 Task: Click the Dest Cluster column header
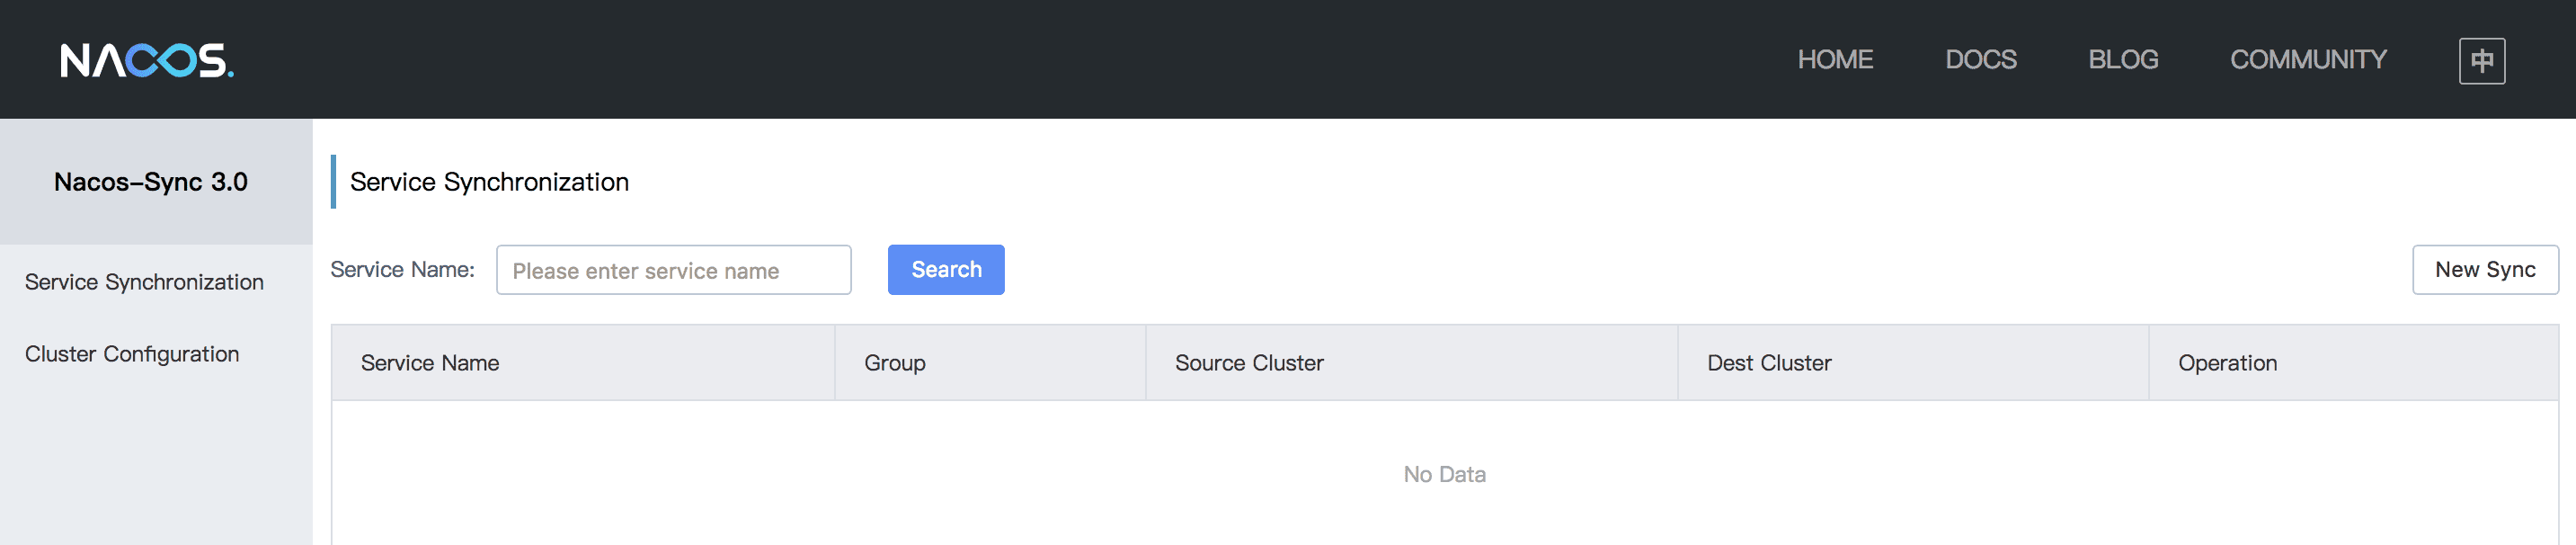click(x=1768, y=363)
